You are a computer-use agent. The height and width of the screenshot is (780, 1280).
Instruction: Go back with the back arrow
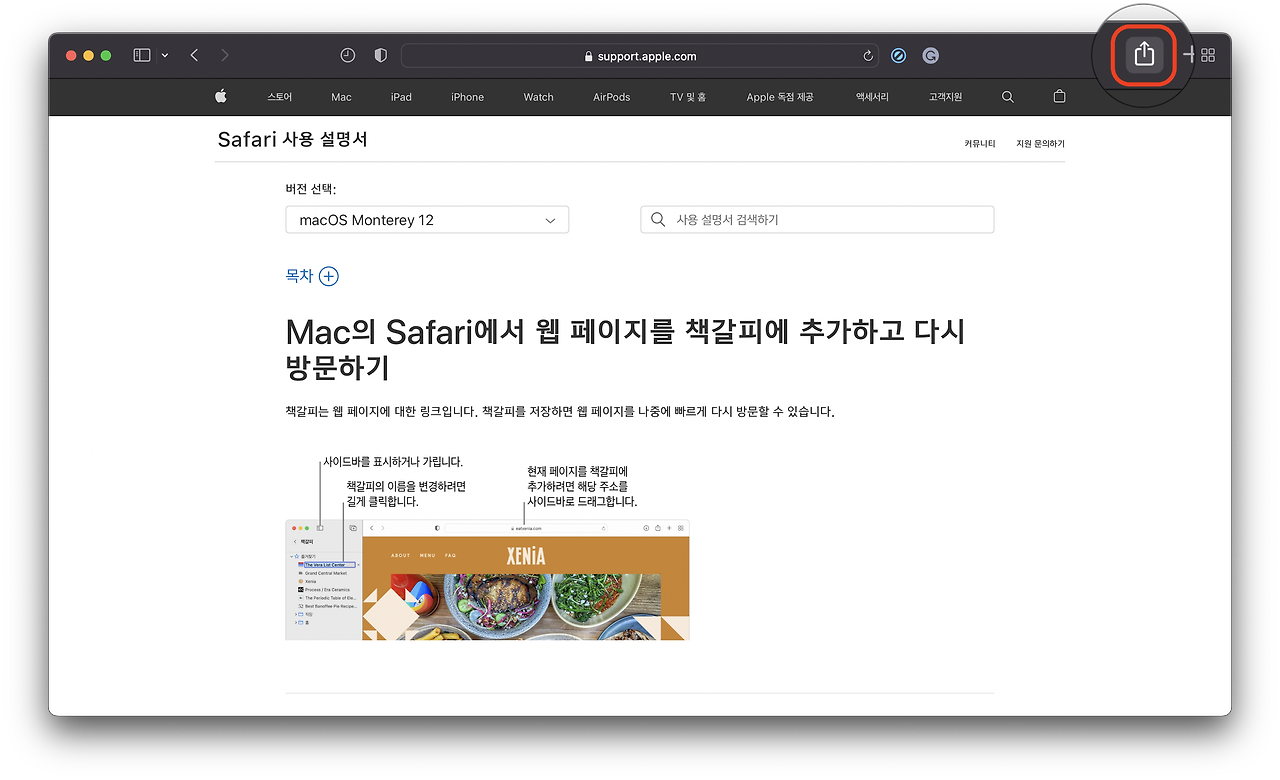(194, 55)
